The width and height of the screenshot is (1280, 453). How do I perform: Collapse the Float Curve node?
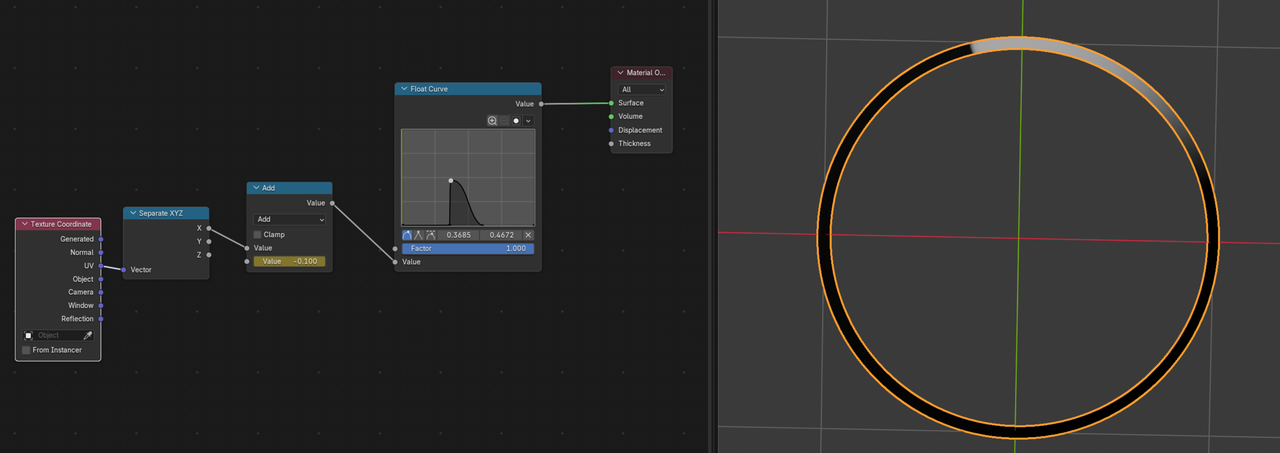tap(405, 89)
